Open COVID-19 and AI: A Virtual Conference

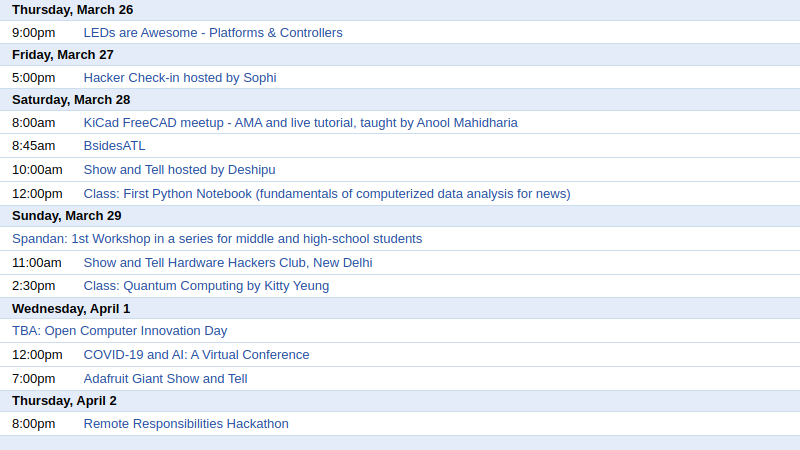[x=196, y=355]
